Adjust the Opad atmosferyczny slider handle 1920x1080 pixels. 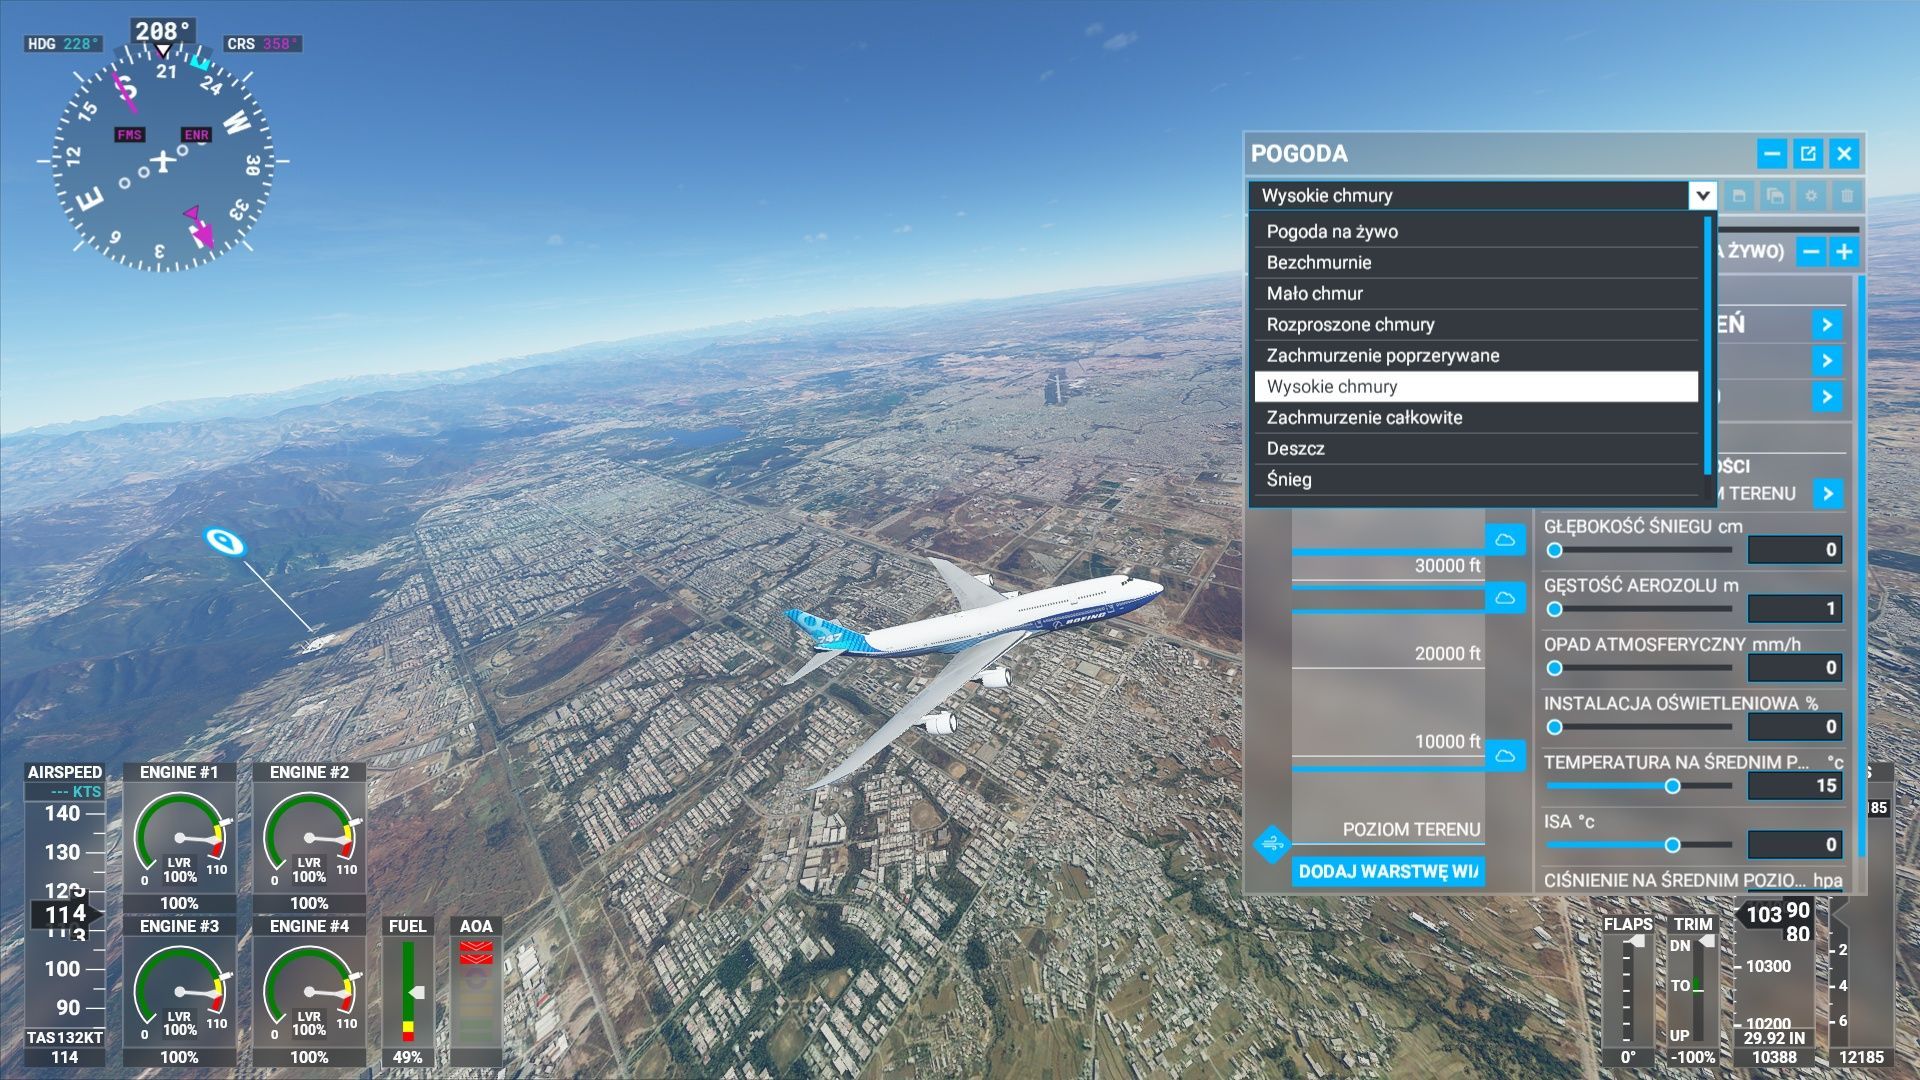click(x=1554, y=668)
